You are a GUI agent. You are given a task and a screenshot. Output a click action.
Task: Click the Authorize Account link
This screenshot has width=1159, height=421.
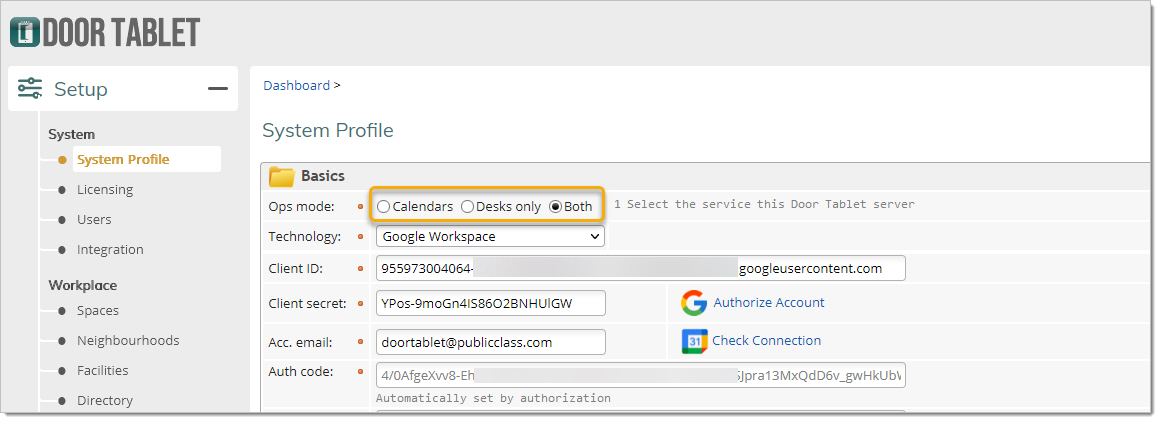[769, 303]
